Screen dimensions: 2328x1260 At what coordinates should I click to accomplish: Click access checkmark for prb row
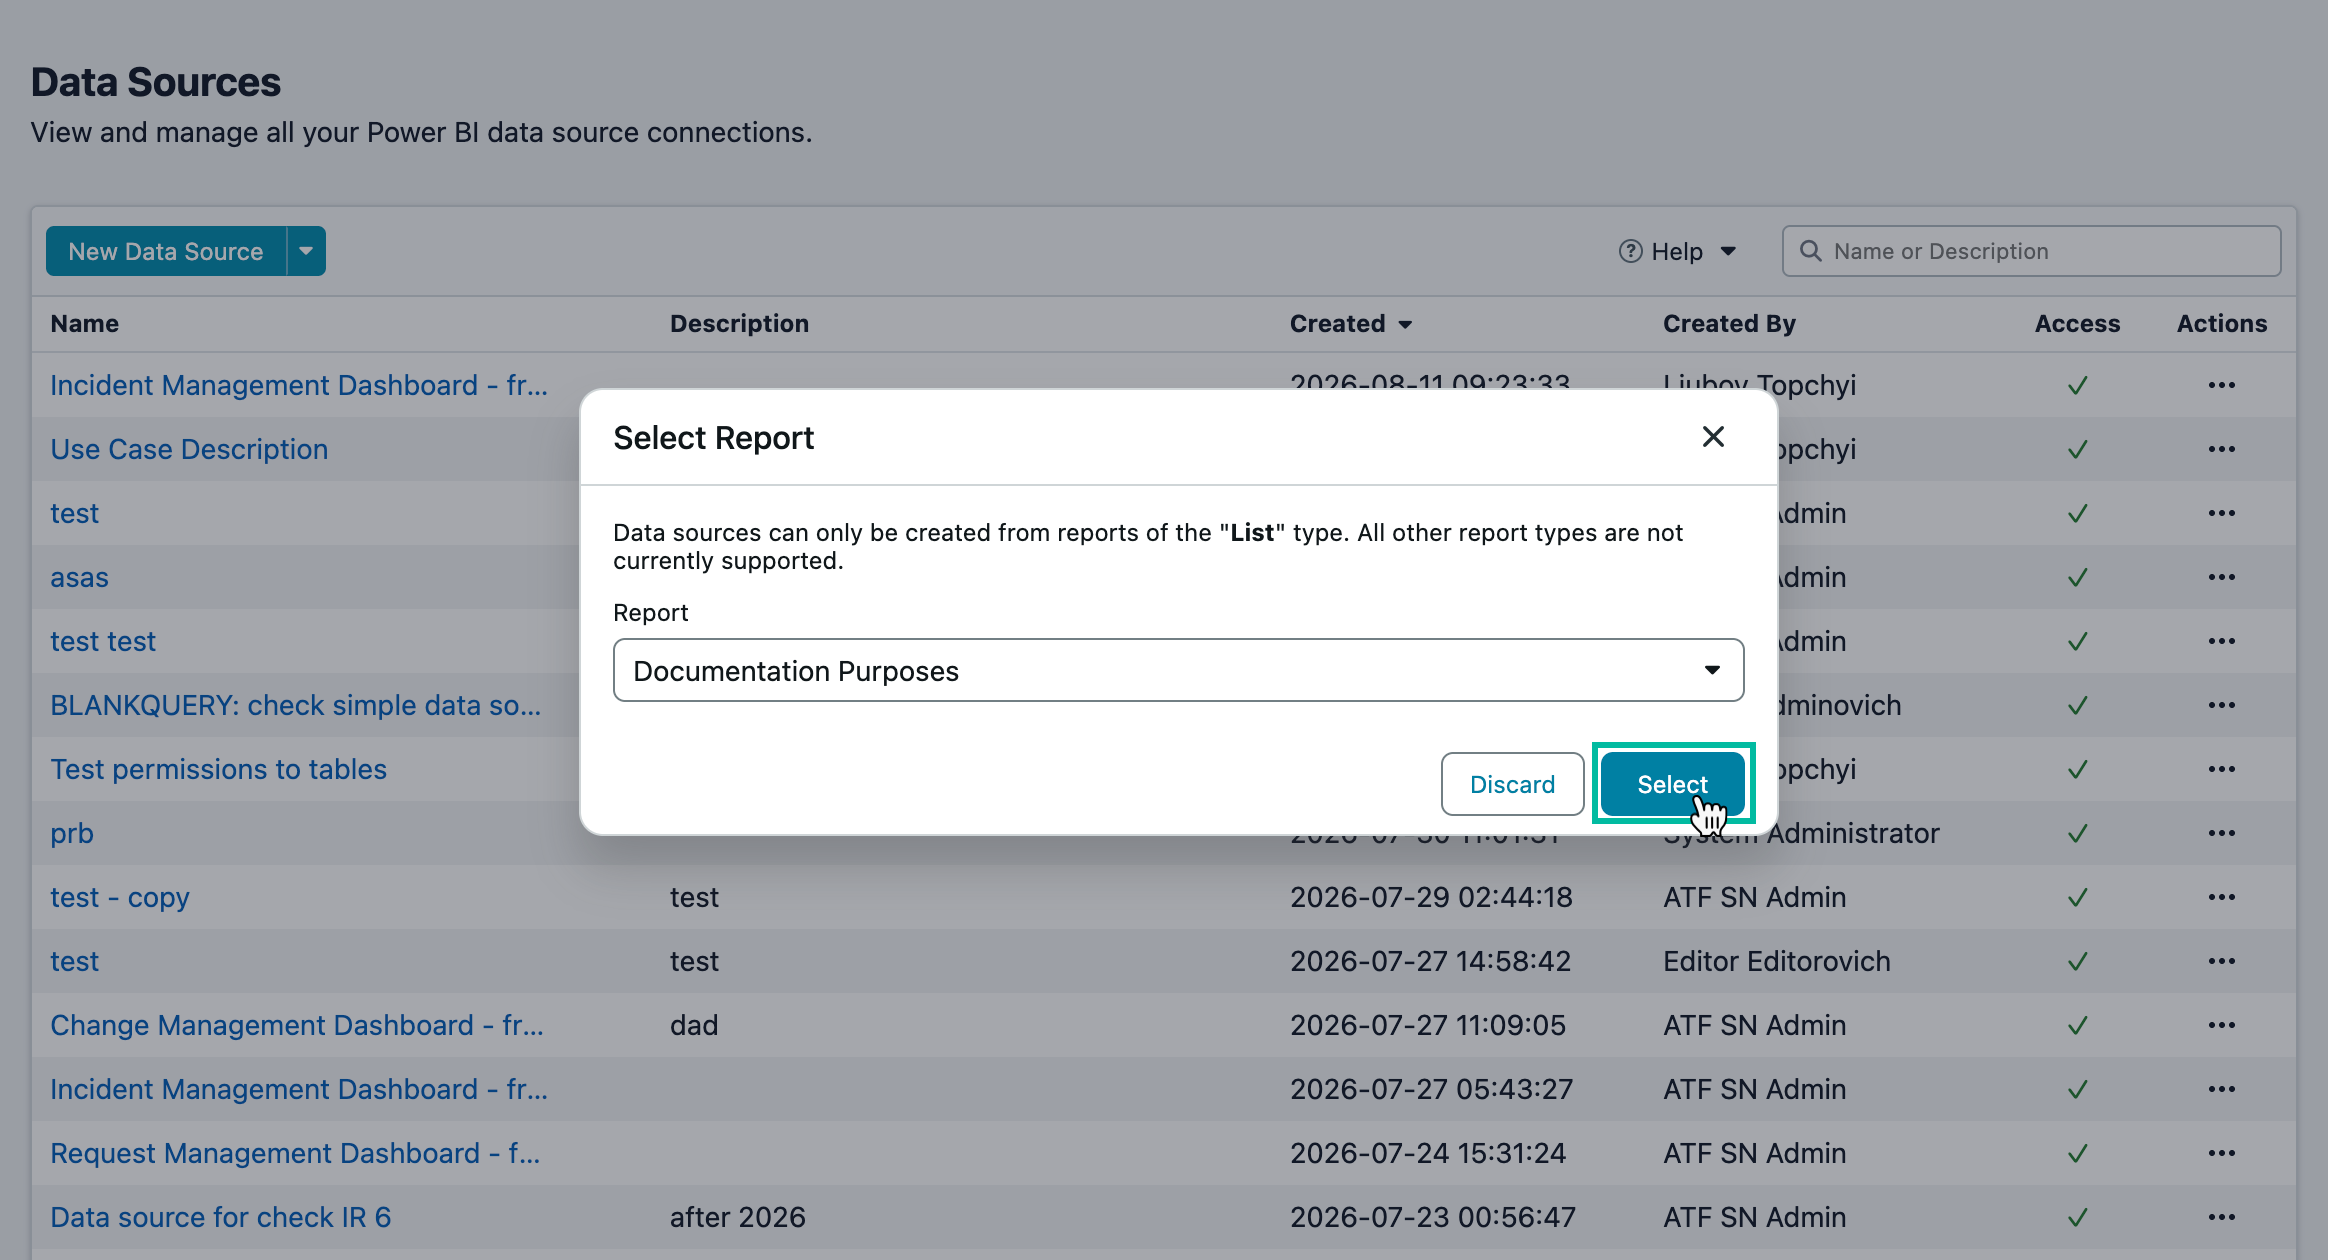pyautogui.click(x=2077, y=833)
